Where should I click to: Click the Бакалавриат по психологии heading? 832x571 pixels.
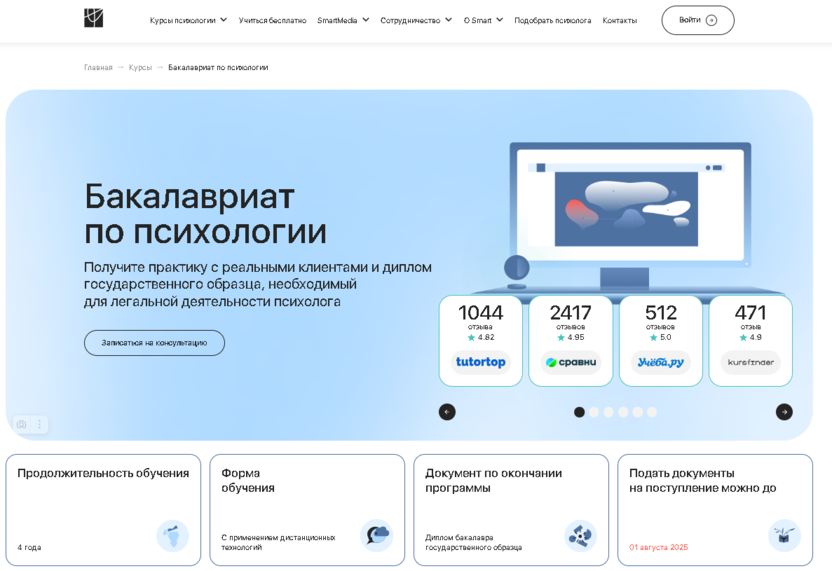205,214
